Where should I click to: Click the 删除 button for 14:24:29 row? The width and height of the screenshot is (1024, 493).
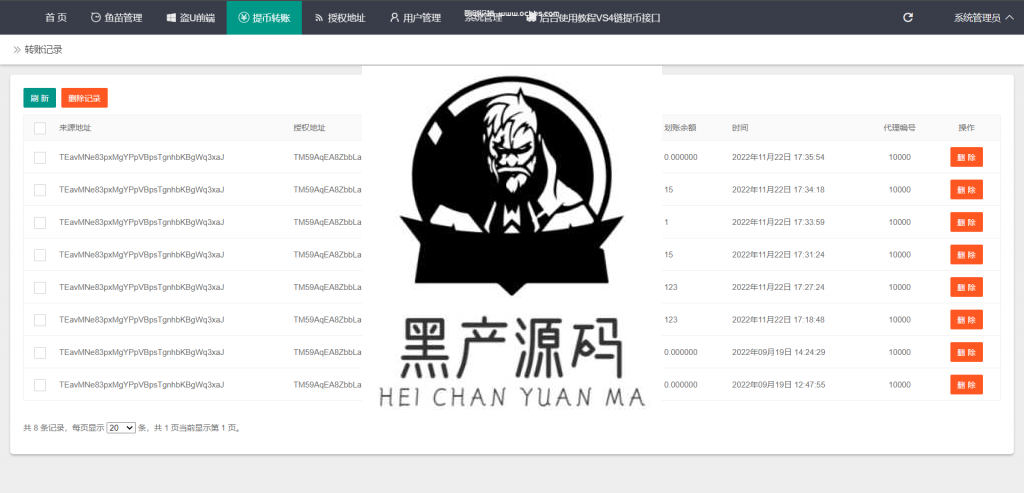tap(966, 352)
